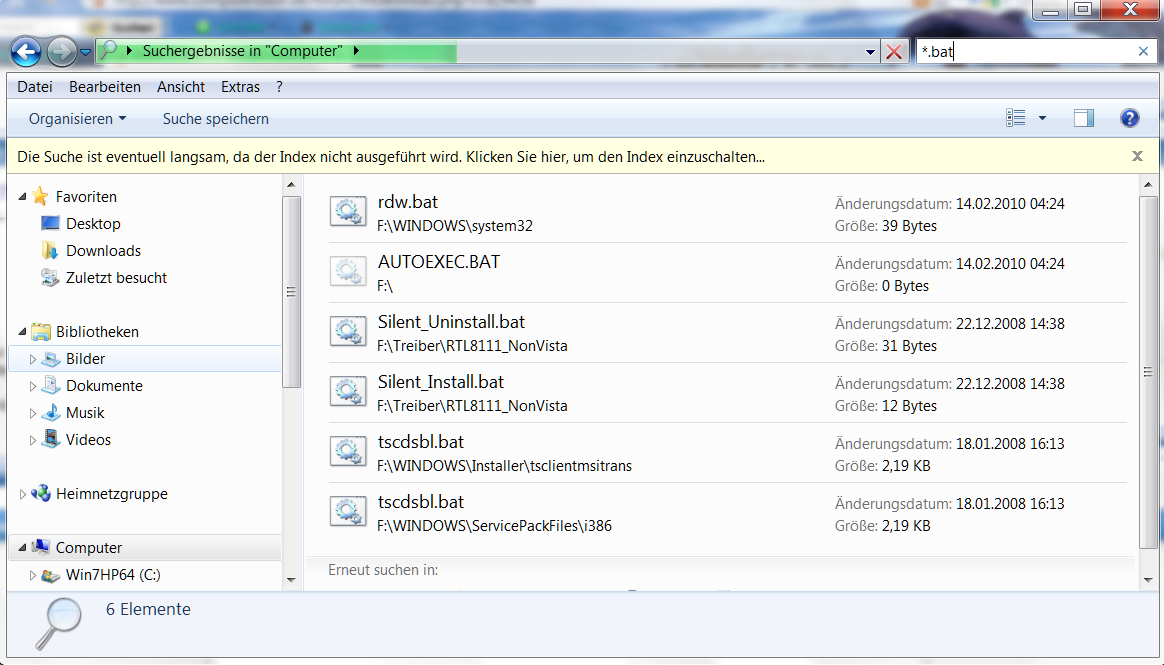
Task: Click the AUTOEXEC.BAT file icon
Action: (x=348, y=272)
